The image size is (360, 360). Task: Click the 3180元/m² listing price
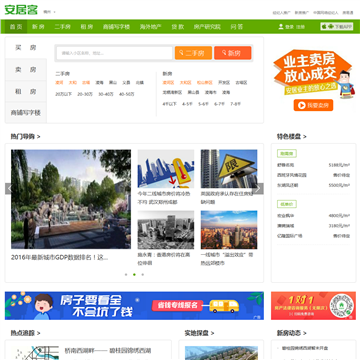point(339,226)
